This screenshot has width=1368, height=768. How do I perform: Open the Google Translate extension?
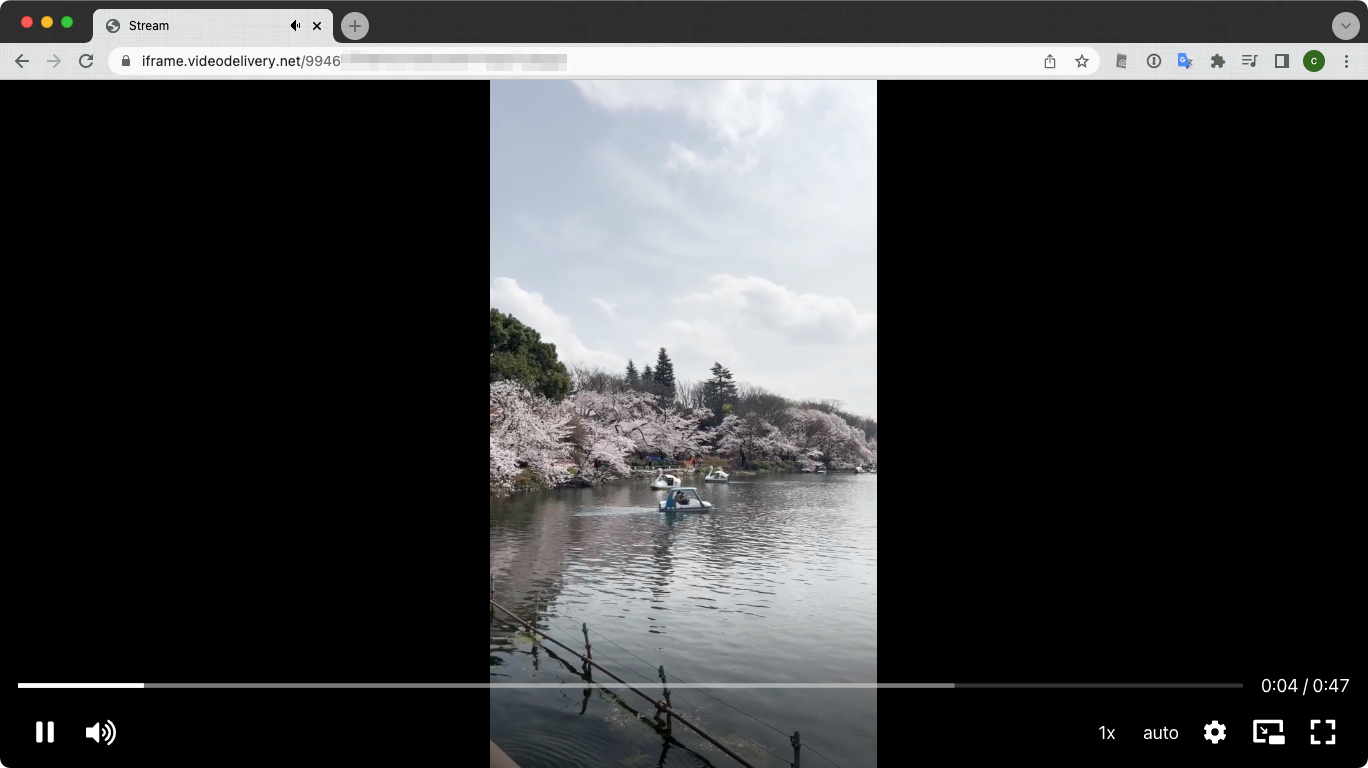pos(1185,61)
